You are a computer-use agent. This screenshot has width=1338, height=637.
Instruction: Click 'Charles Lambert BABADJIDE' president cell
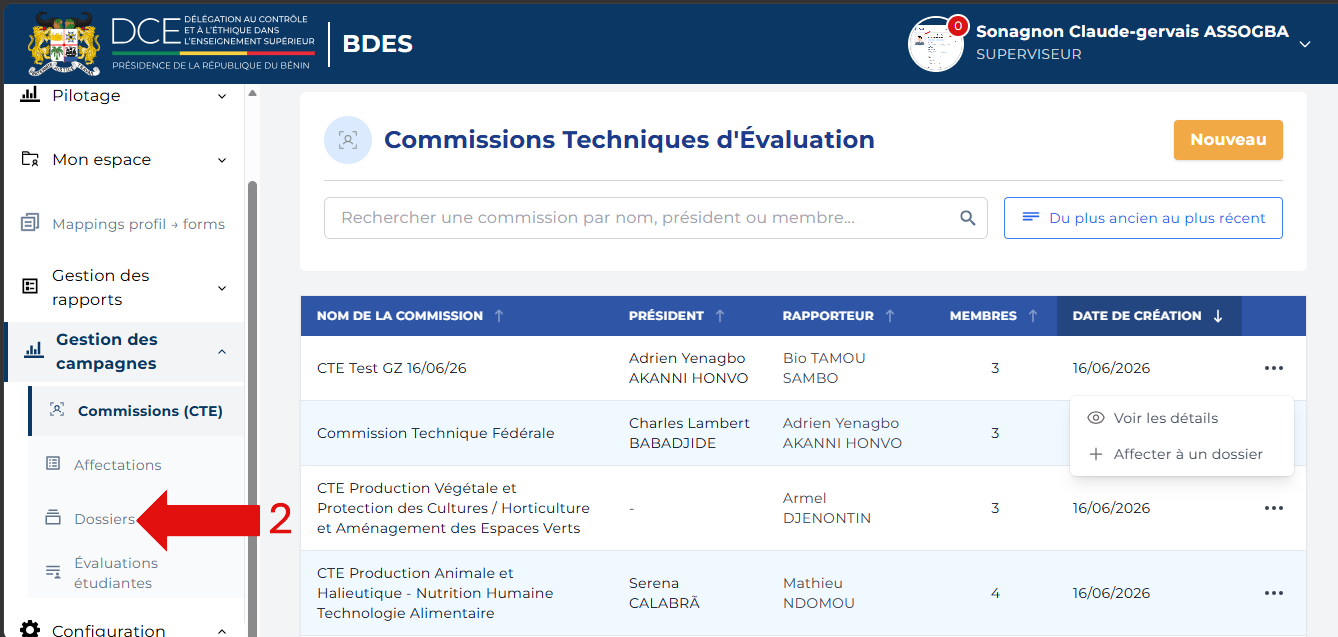[x=689, y=433]
